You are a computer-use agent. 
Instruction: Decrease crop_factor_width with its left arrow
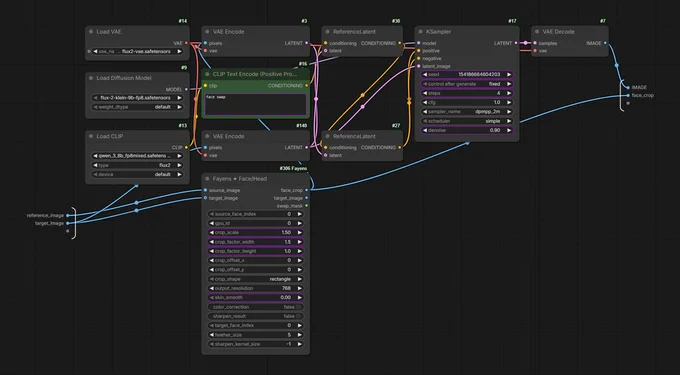point(211,242)
